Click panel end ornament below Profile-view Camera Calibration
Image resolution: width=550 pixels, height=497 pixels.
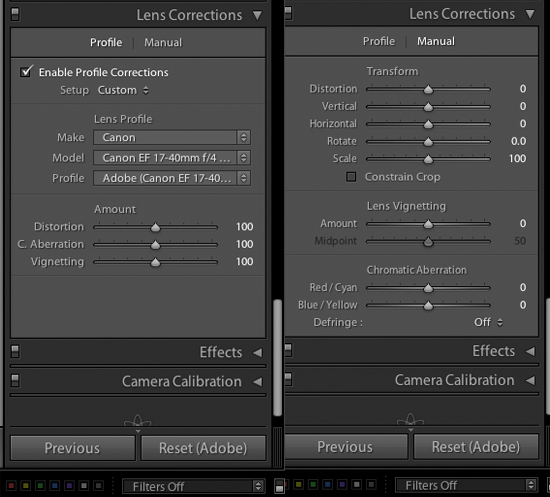[138, 421]
